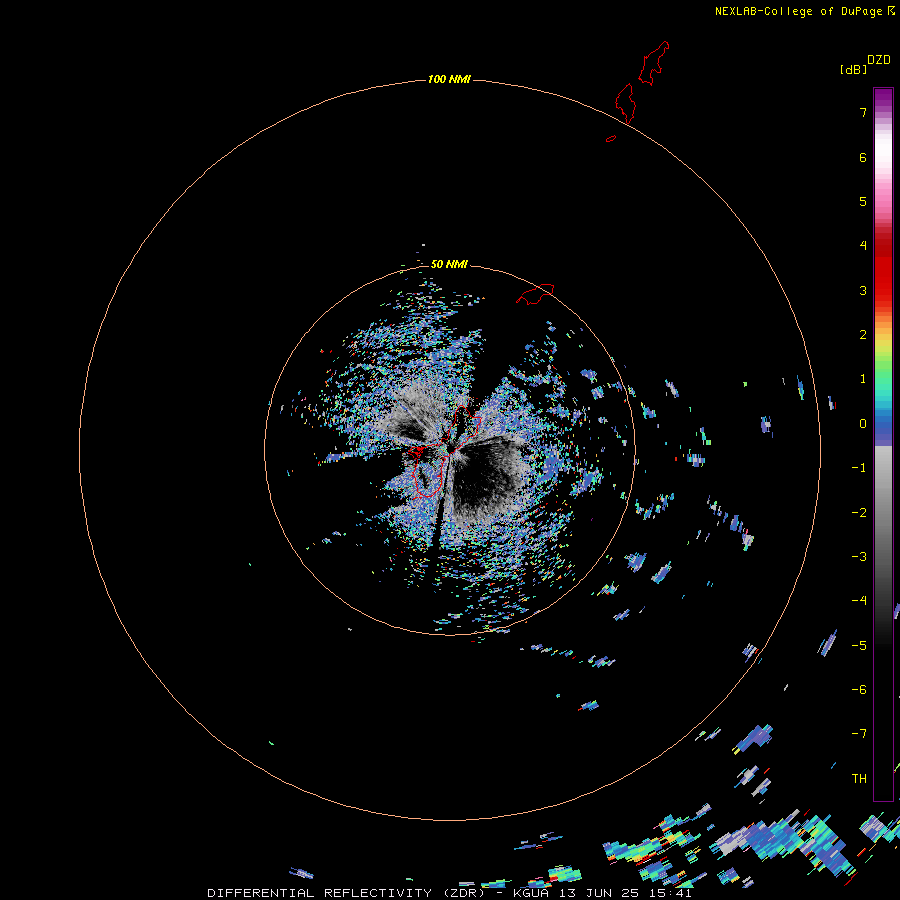Click the '3' value on the colorbar scale
900x900 pixels.
pos(863,290)
